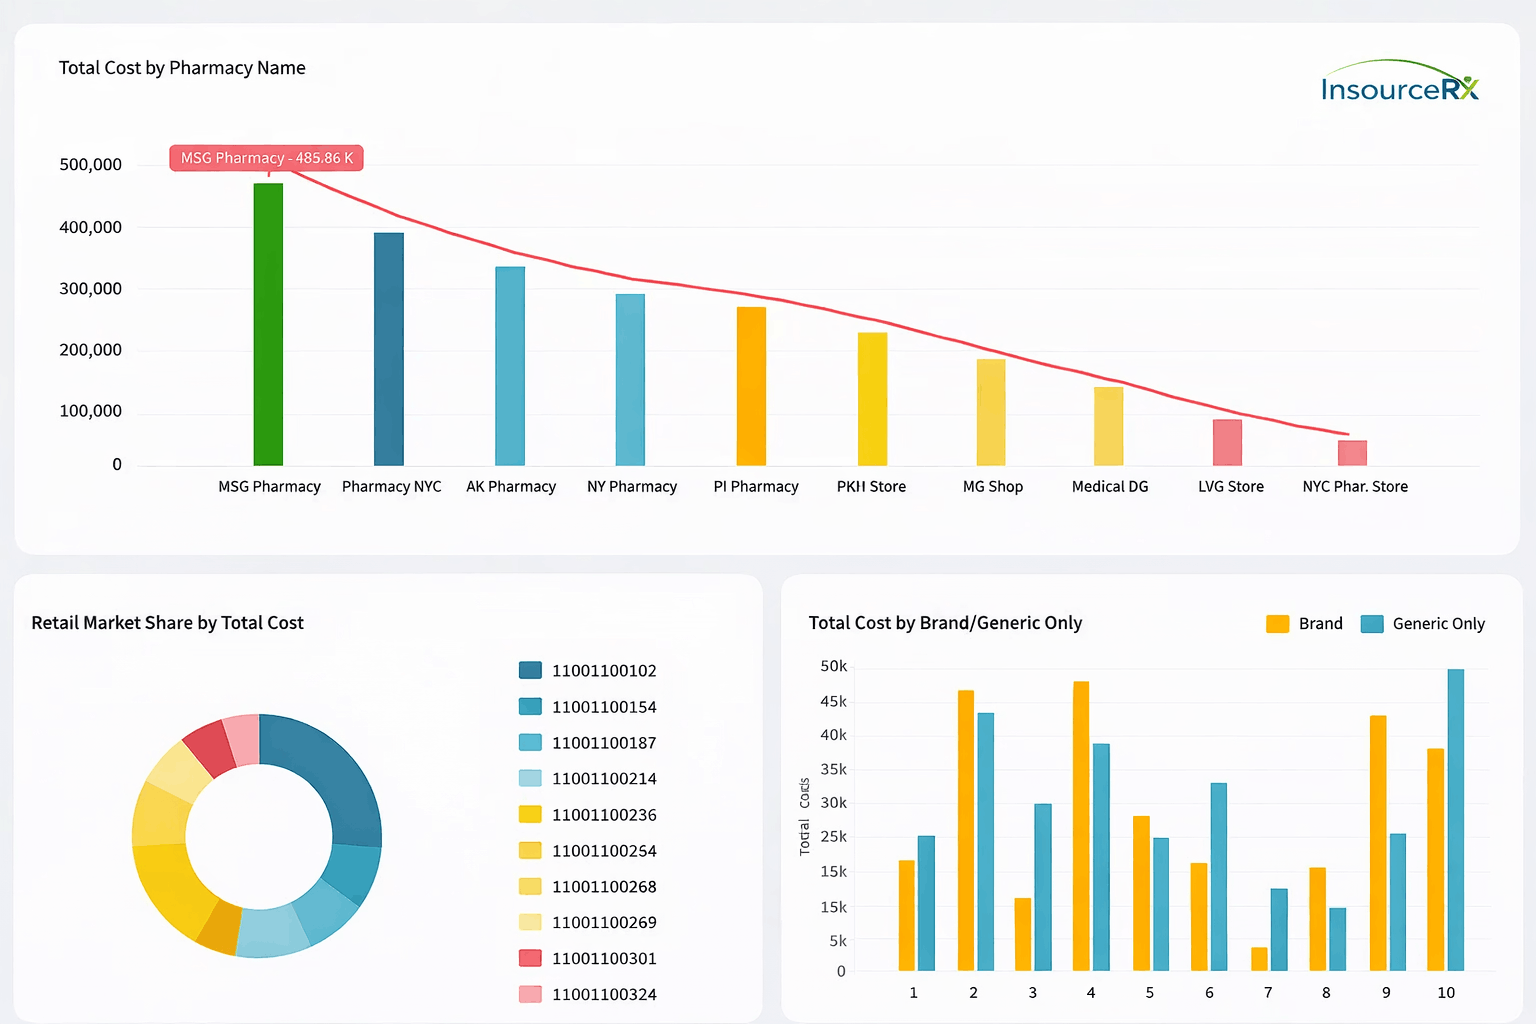Click the Medical DG axis label

(x=1110, y=487)
